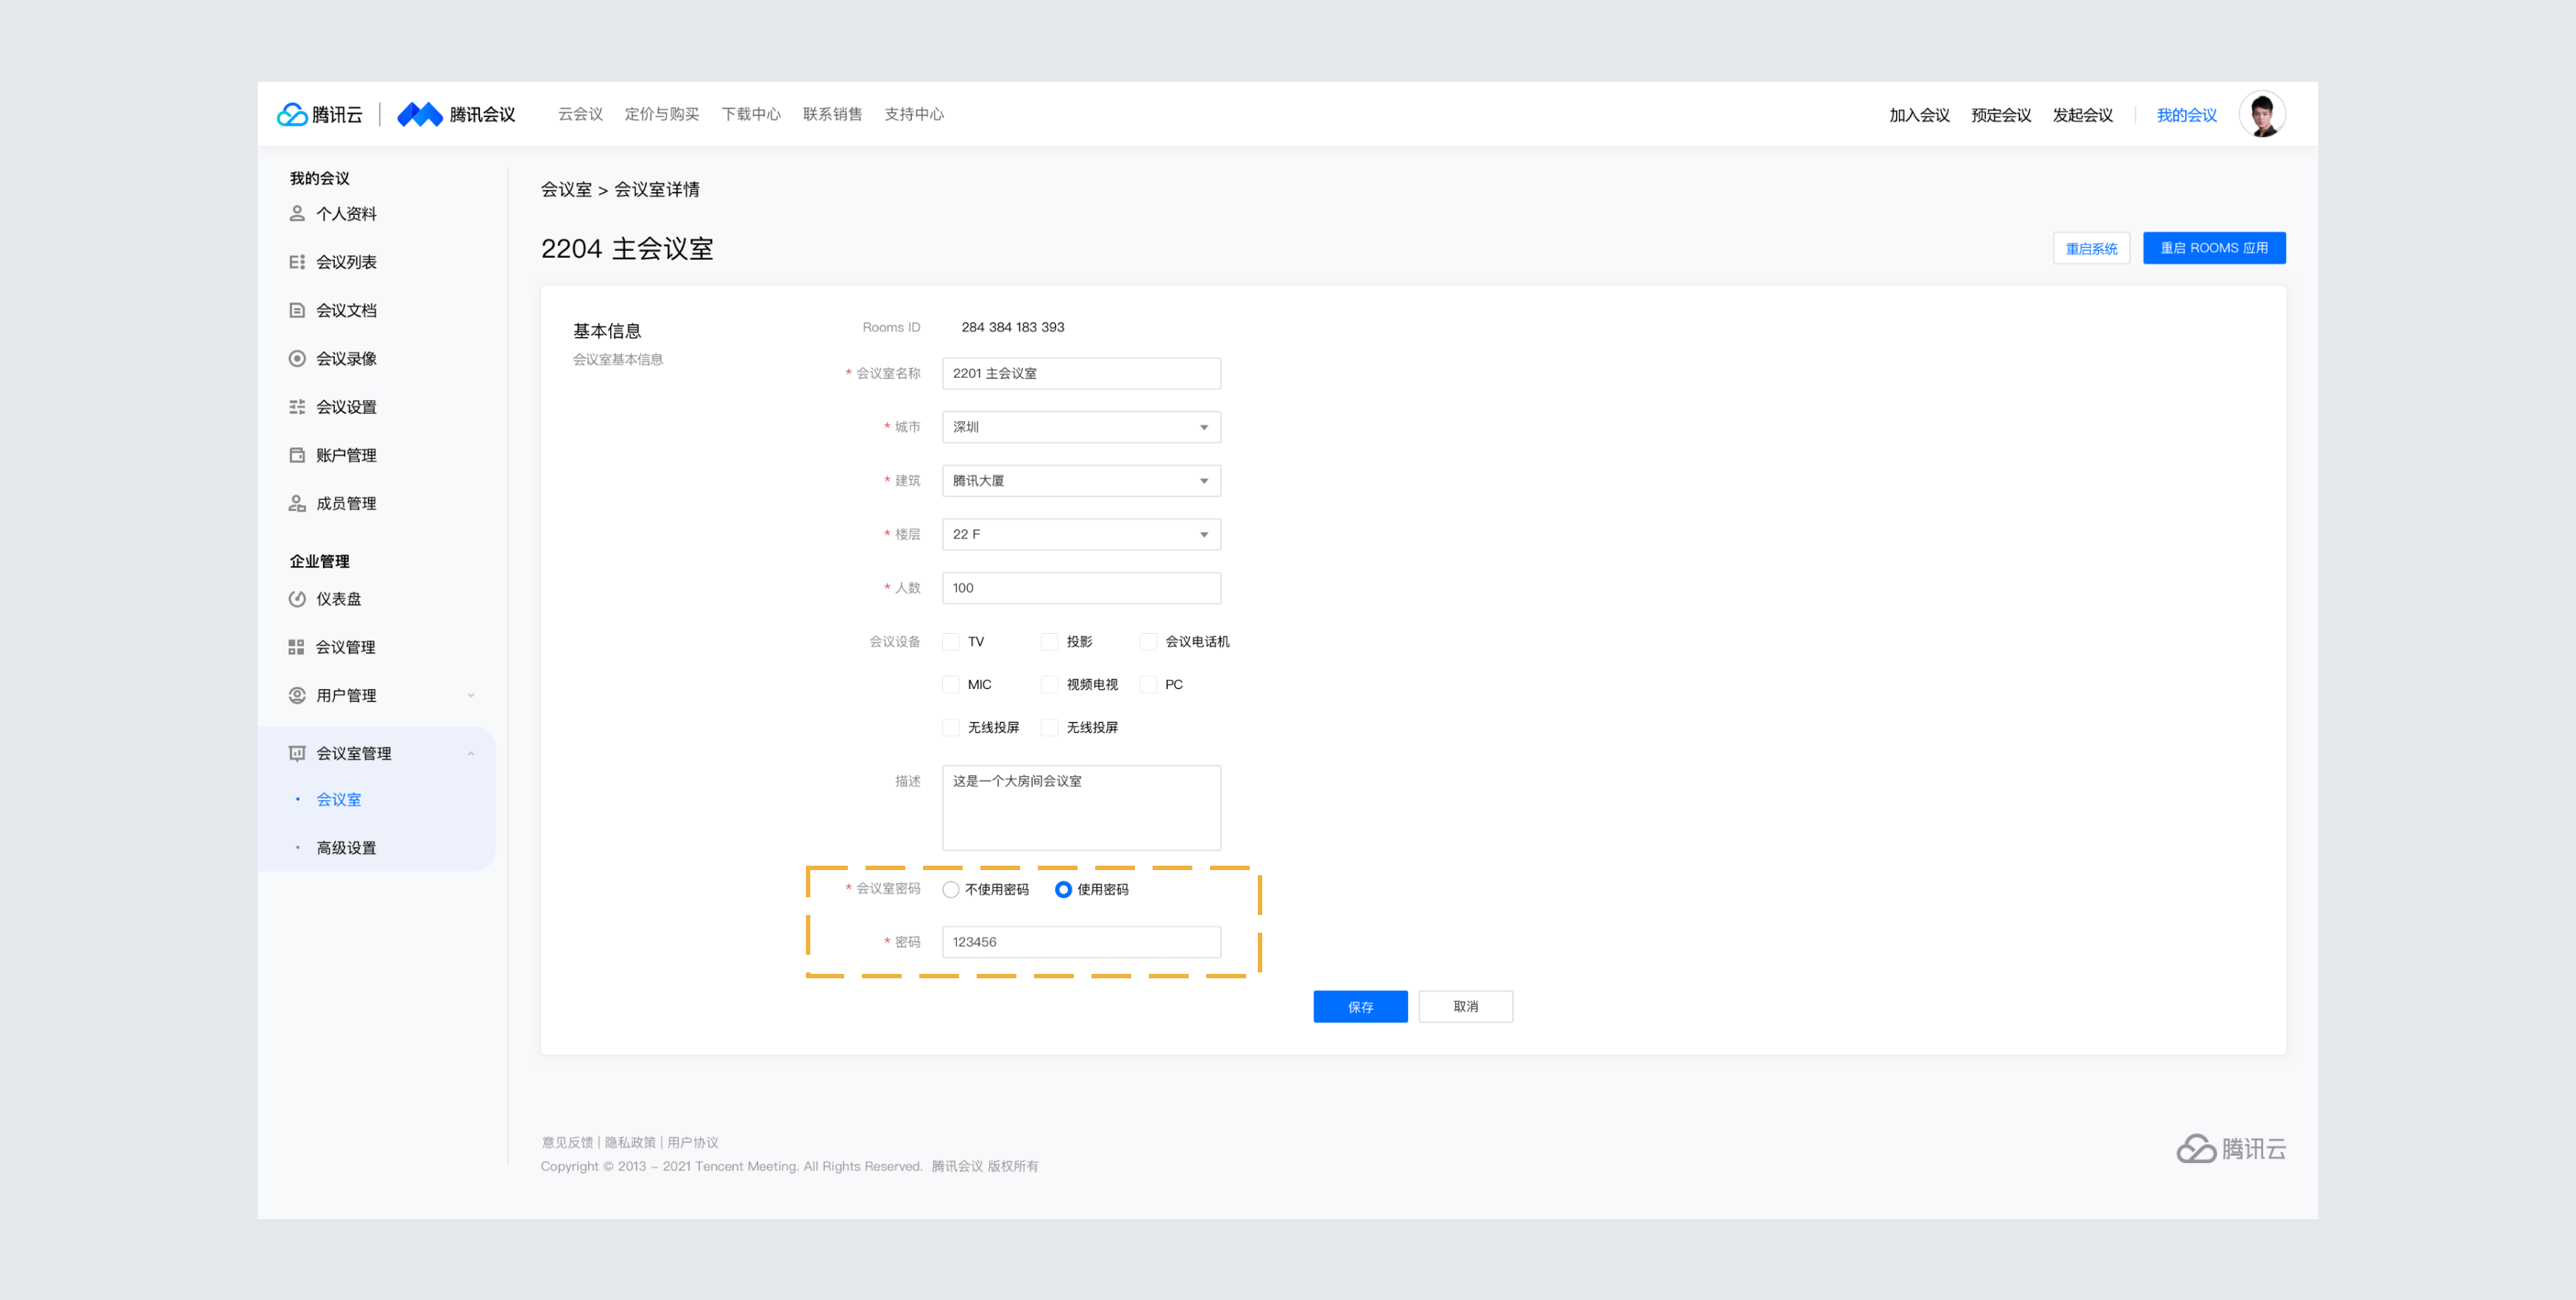The image size is (2576, 1300).
Task: Open the 隐私政策 footer link
Action: click(630, 1142)
